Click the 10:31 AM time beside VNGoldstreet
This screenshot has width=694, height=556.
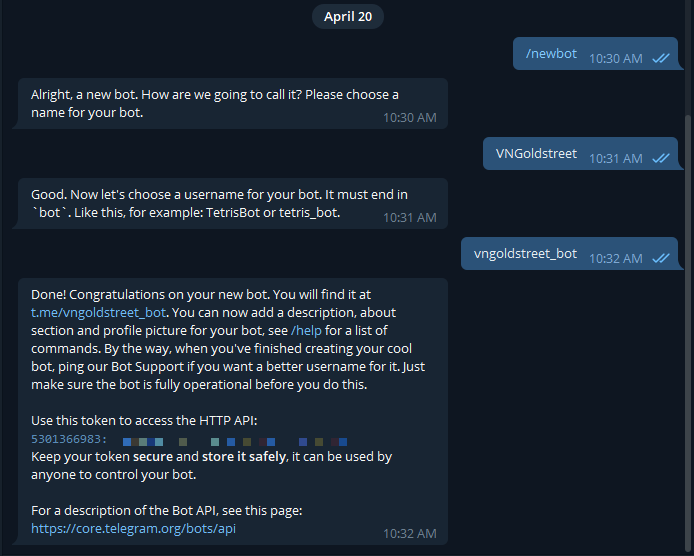click(616, 158)
